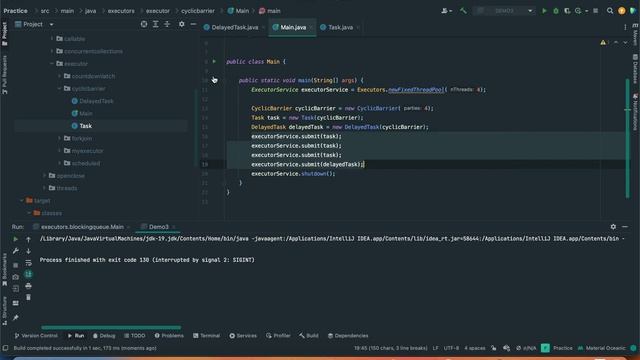Stop the running process in the top toolbar
Viewport: 640px width, 360px height.
tap(596, 11)
